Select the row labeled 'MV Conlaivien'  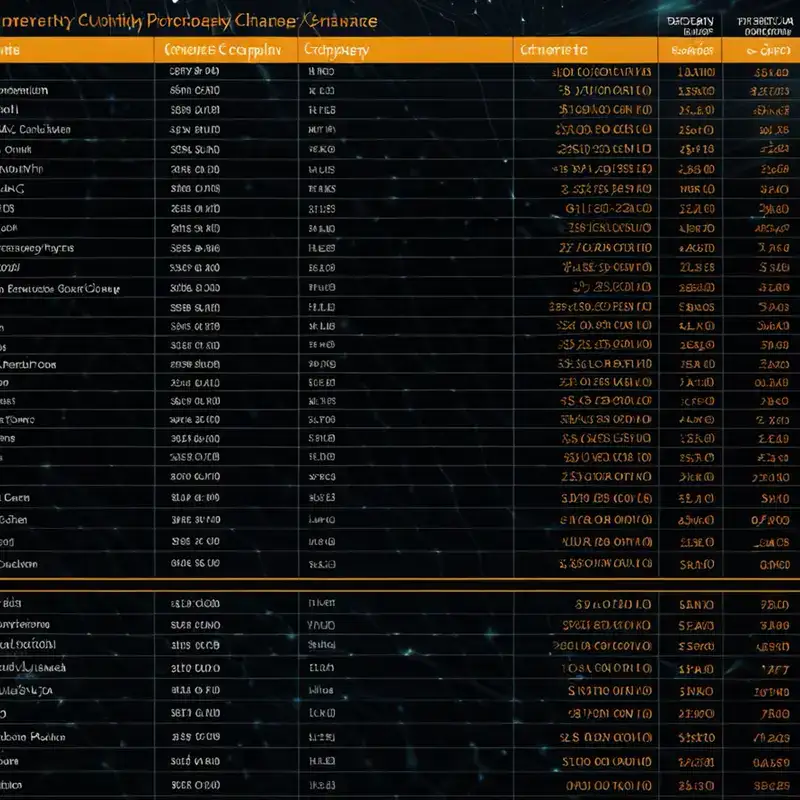(x=400, y=130)
